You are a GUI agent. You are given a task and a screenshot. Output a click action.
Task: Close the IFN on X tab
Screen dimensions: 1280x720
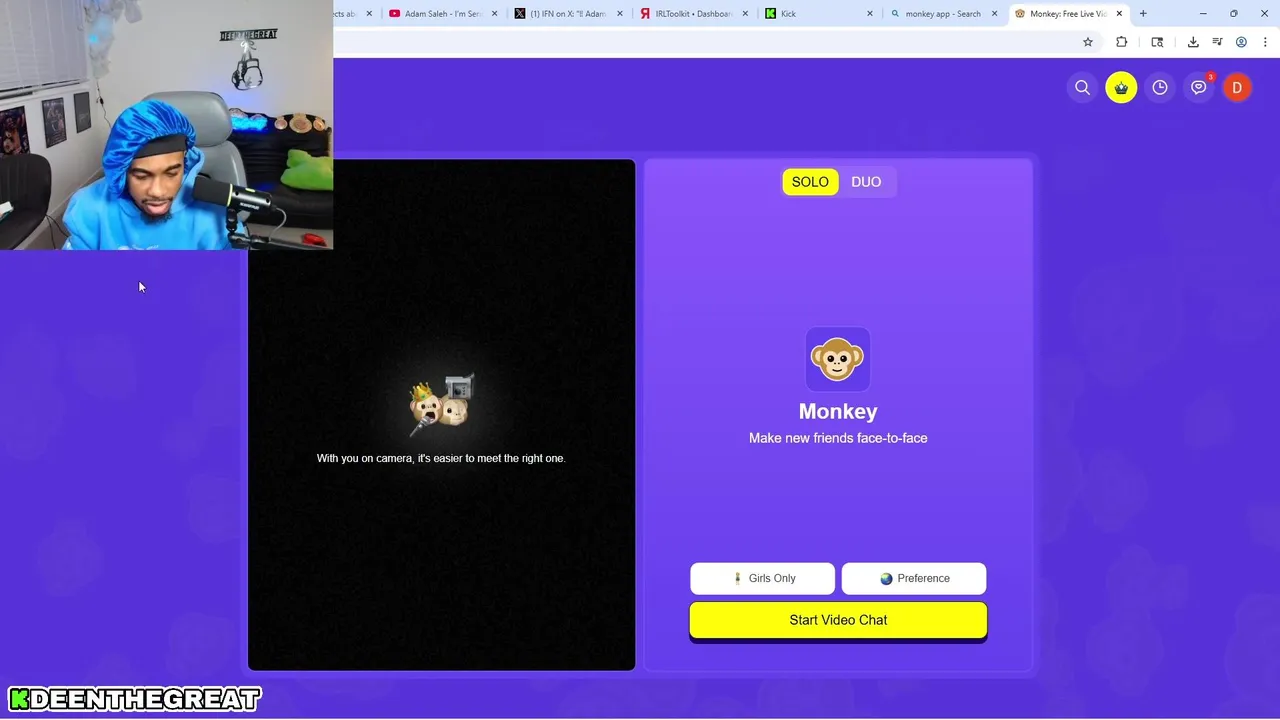point(620,14)
